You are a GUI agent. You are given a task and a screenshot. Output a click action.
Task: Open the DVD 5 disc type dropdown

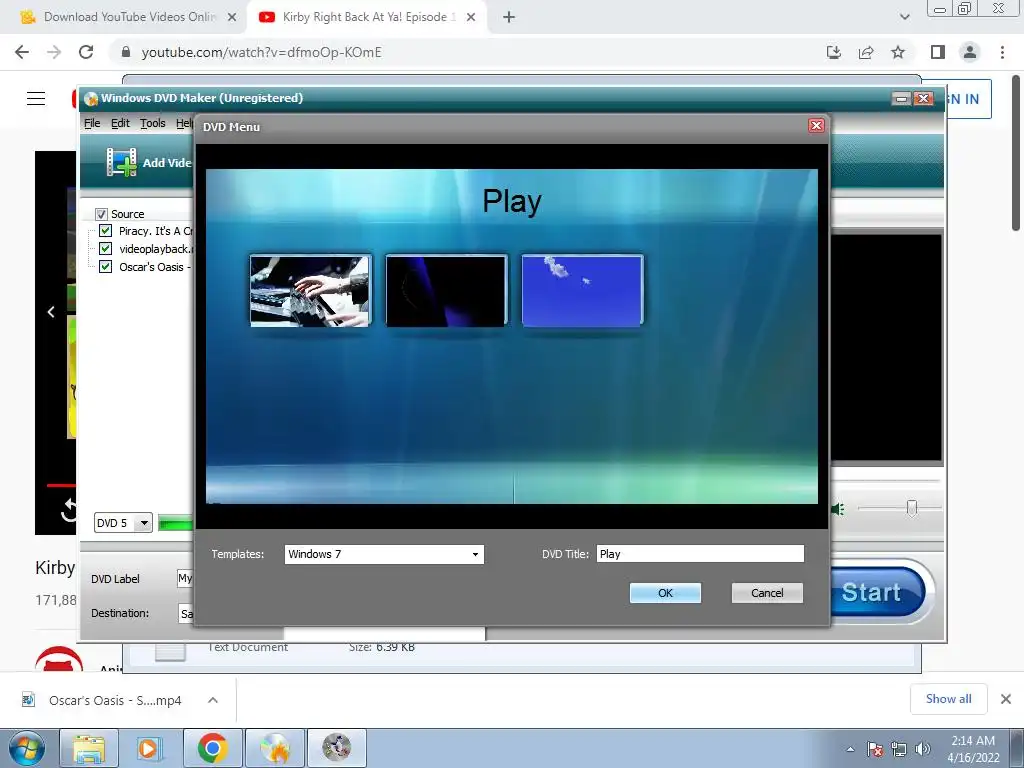pos(123,523)
